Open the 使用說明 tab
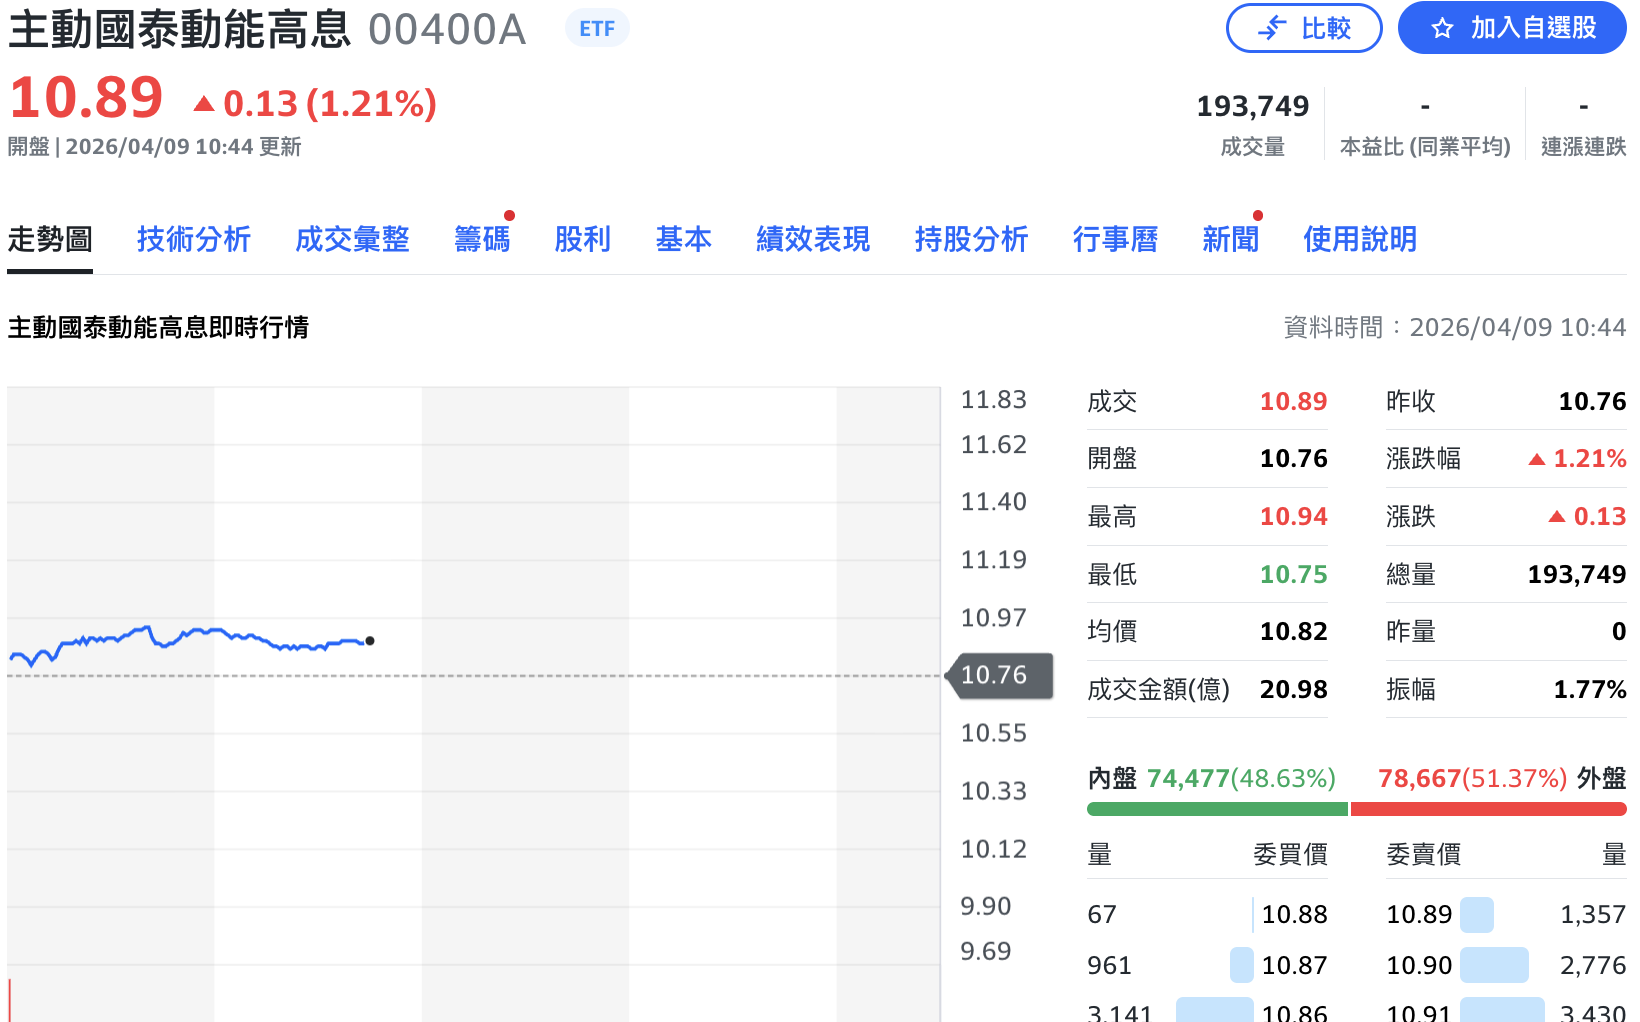1640x1022 pixels. click(x=1360, y=239)
